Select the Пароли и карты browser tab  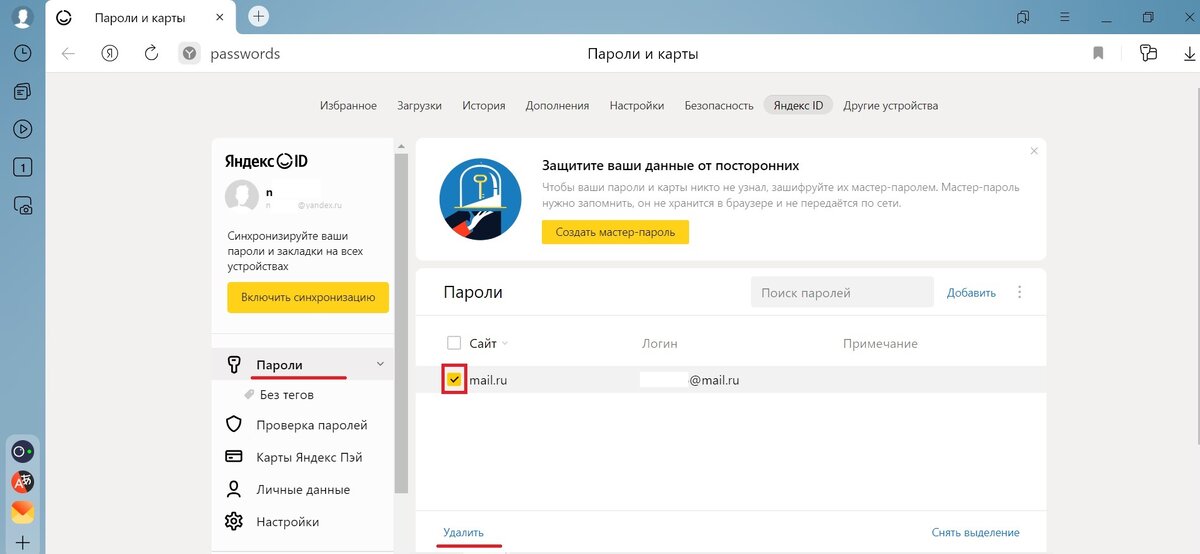(x=141, y=18)
